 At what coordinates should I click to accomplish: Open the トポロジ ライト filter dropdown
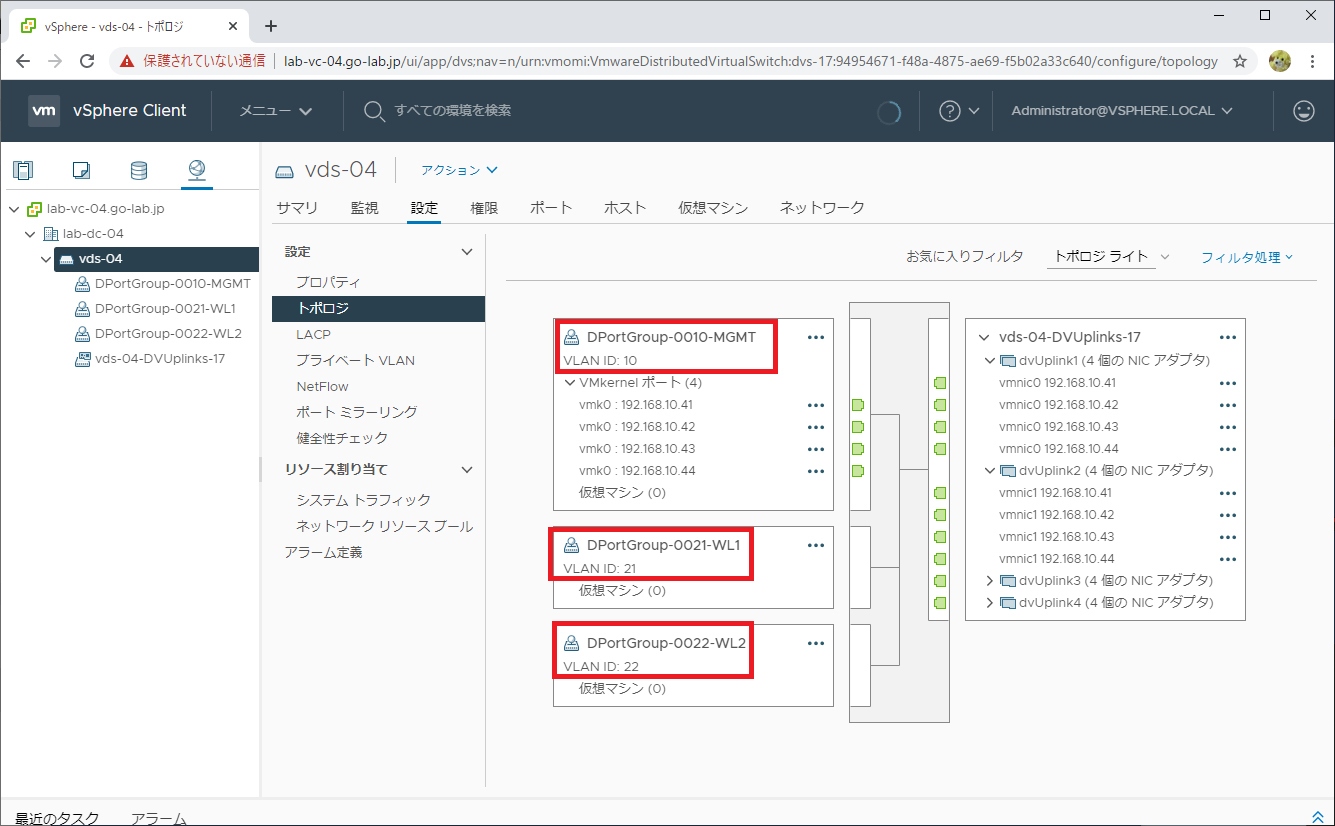(x=1110, y=257)
